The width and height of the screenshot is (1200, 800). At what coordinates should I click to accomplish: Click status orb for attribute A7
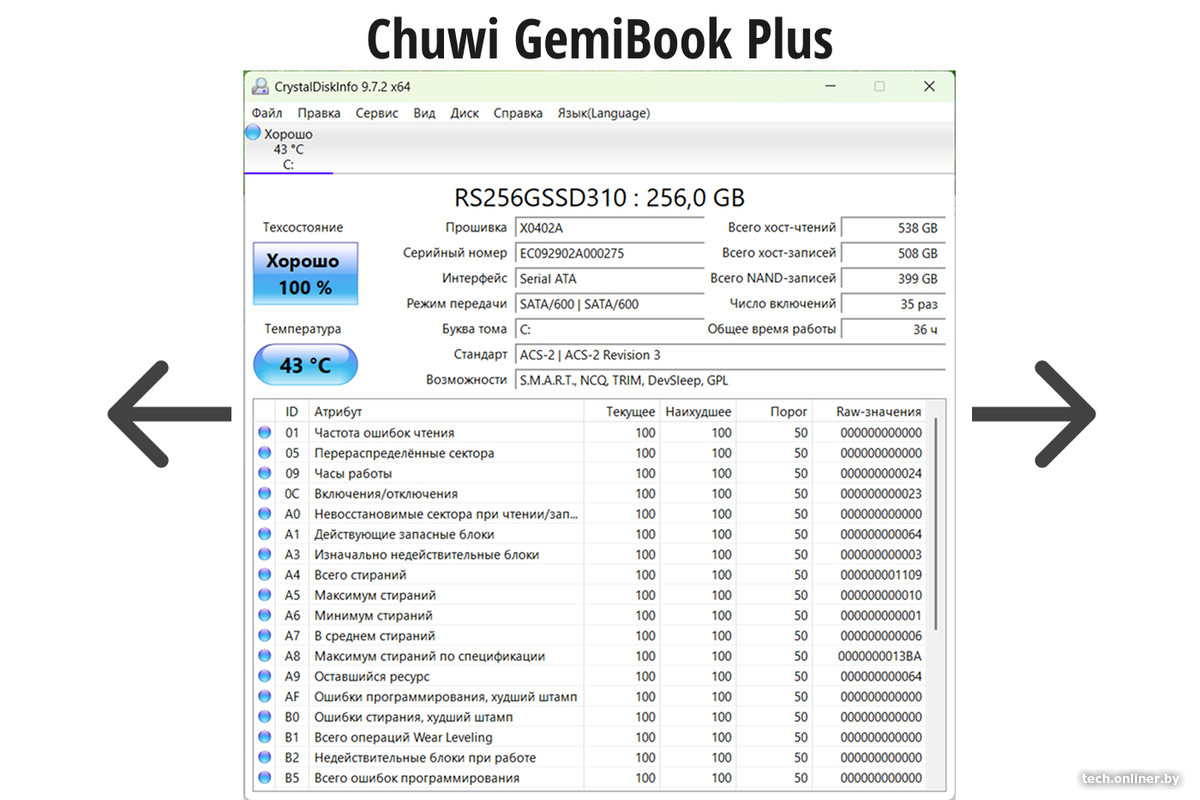(265, 636)
